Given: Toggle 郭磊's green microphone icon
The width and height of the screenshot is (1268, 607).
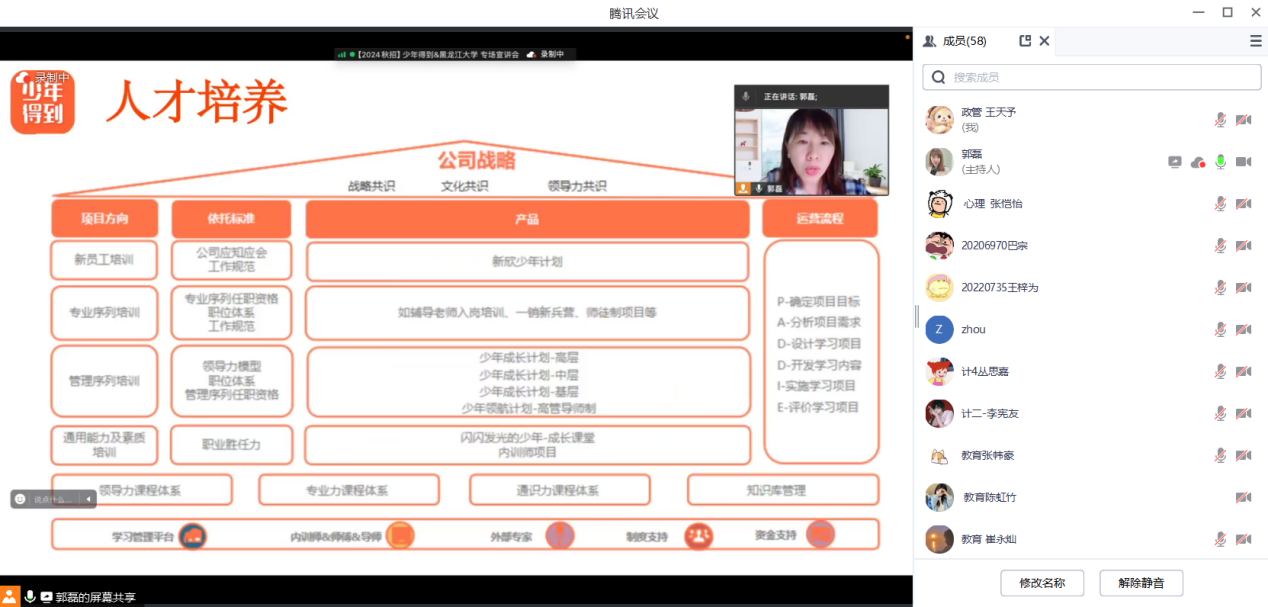Looking at the screenshot, I should (x=1220, y=162).
